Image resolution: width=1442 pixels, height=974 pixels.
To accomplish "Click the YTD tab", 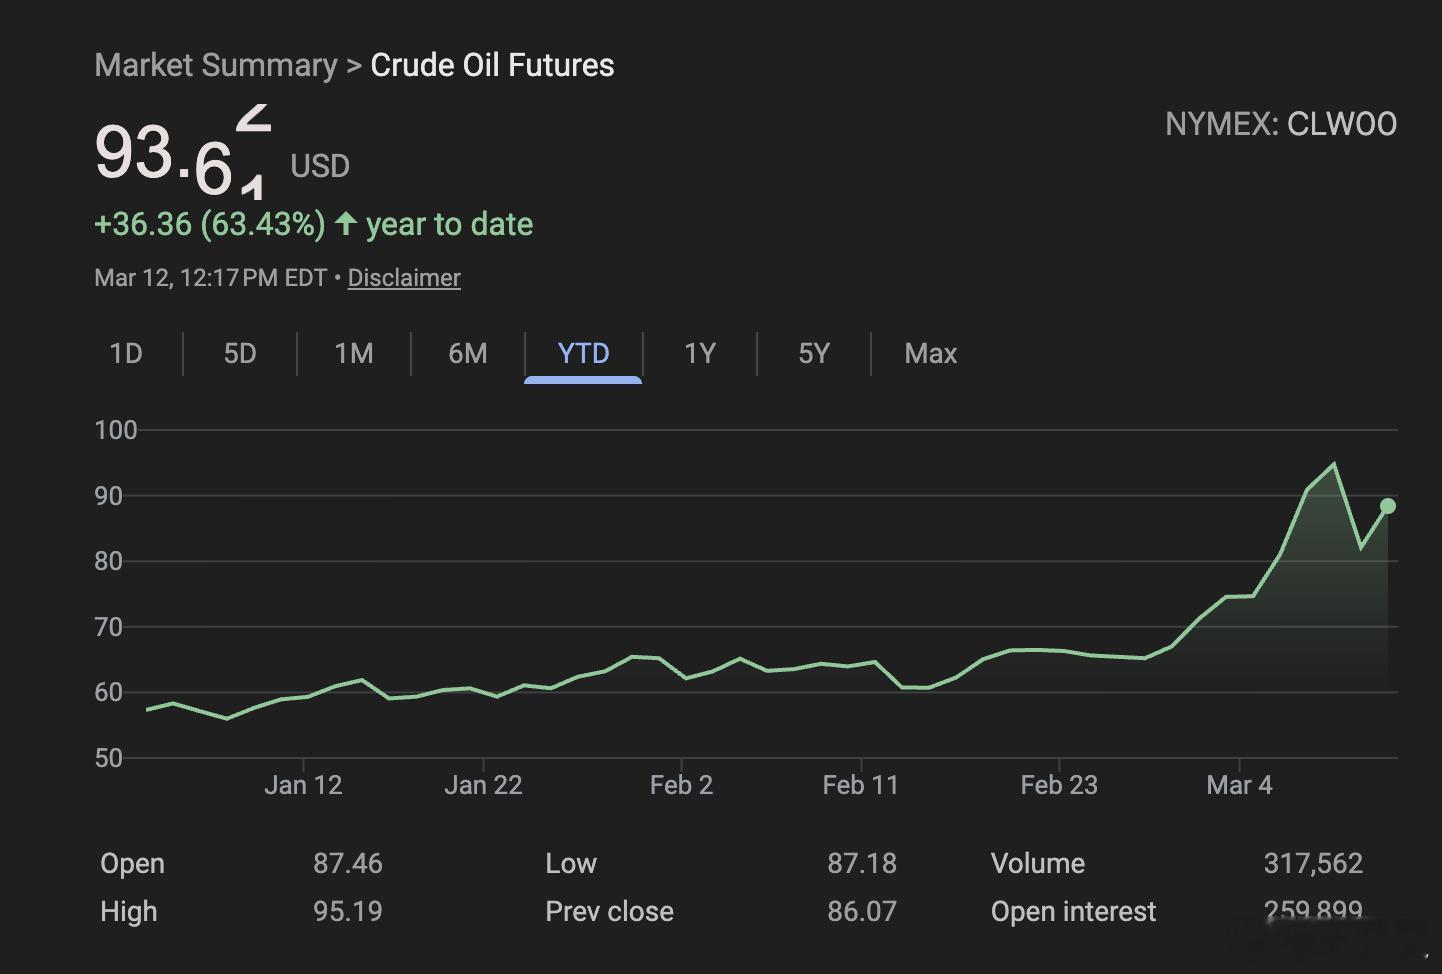I will coord(583,354).
